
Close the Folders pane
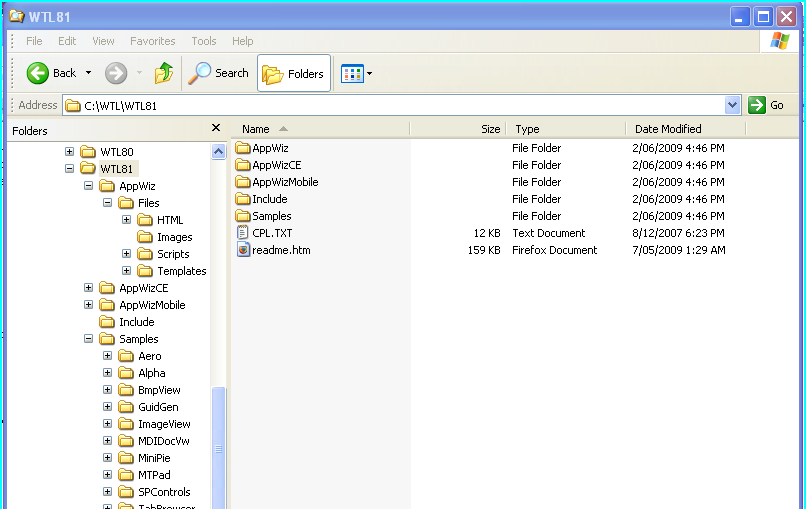(x=216, y=128)
